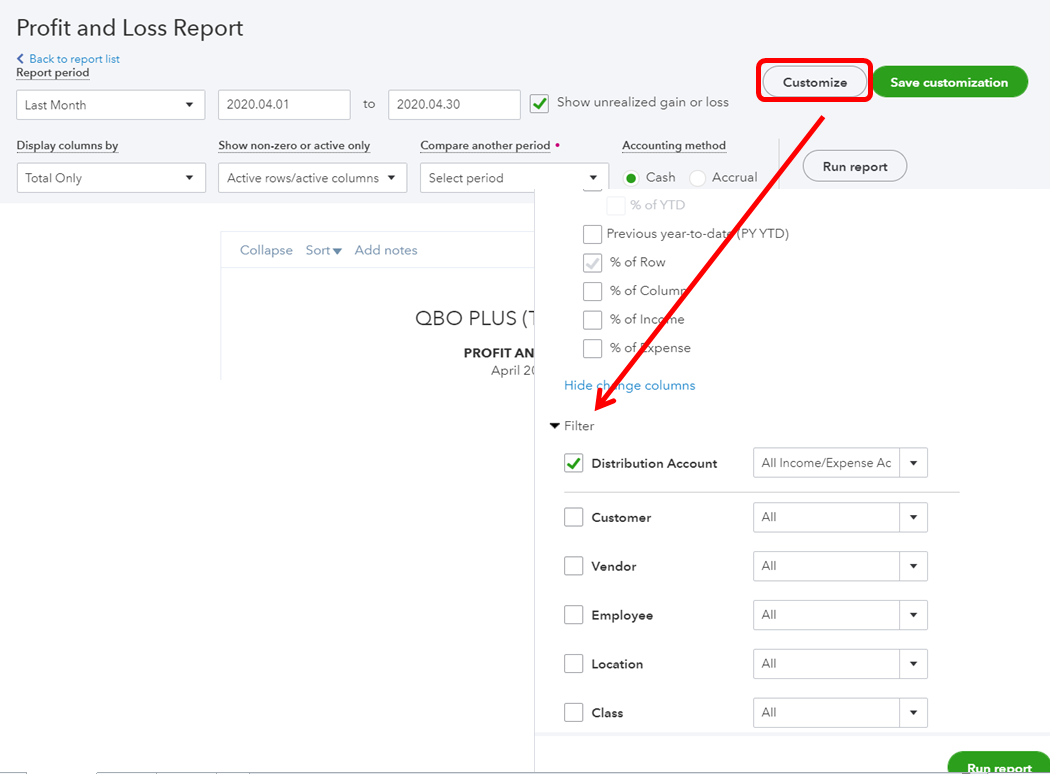Click the start date field 2020.04.01

tap(283, 105)
